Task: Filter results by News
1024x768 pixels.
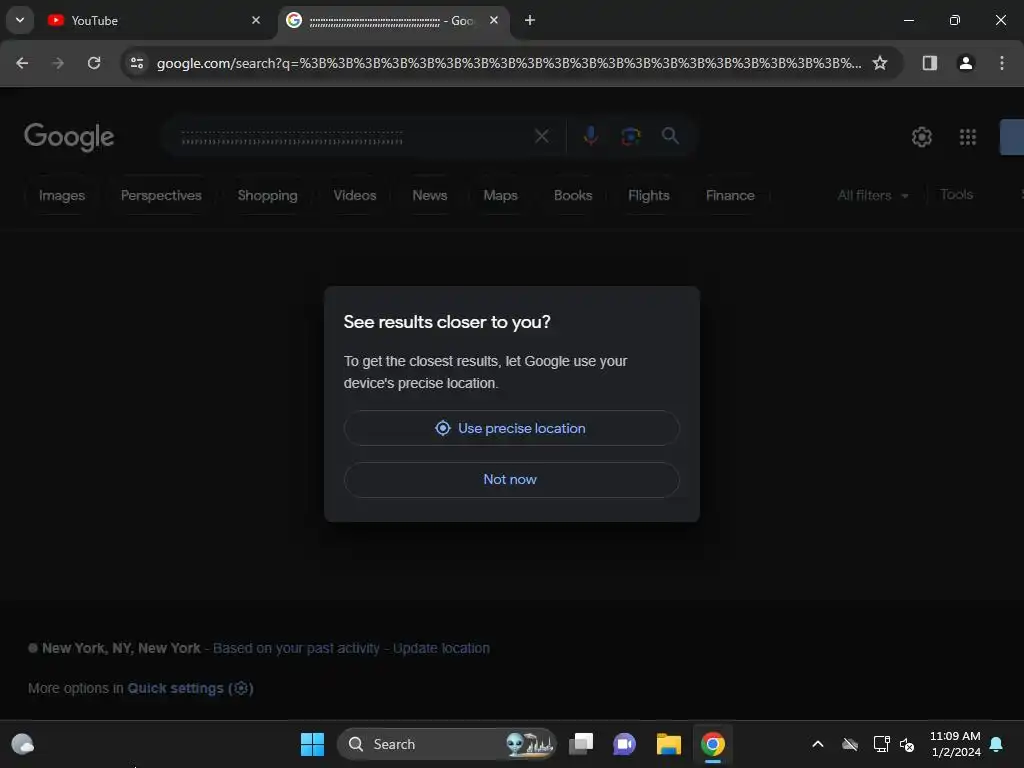Action: click(430, 195)
